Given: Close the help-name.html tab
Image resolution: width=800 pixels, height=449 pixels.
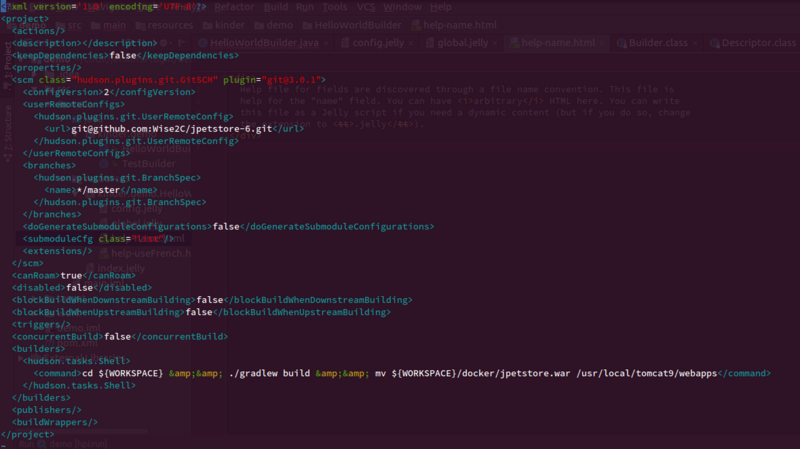Looking at the screenshot, I should pos(602,43).
